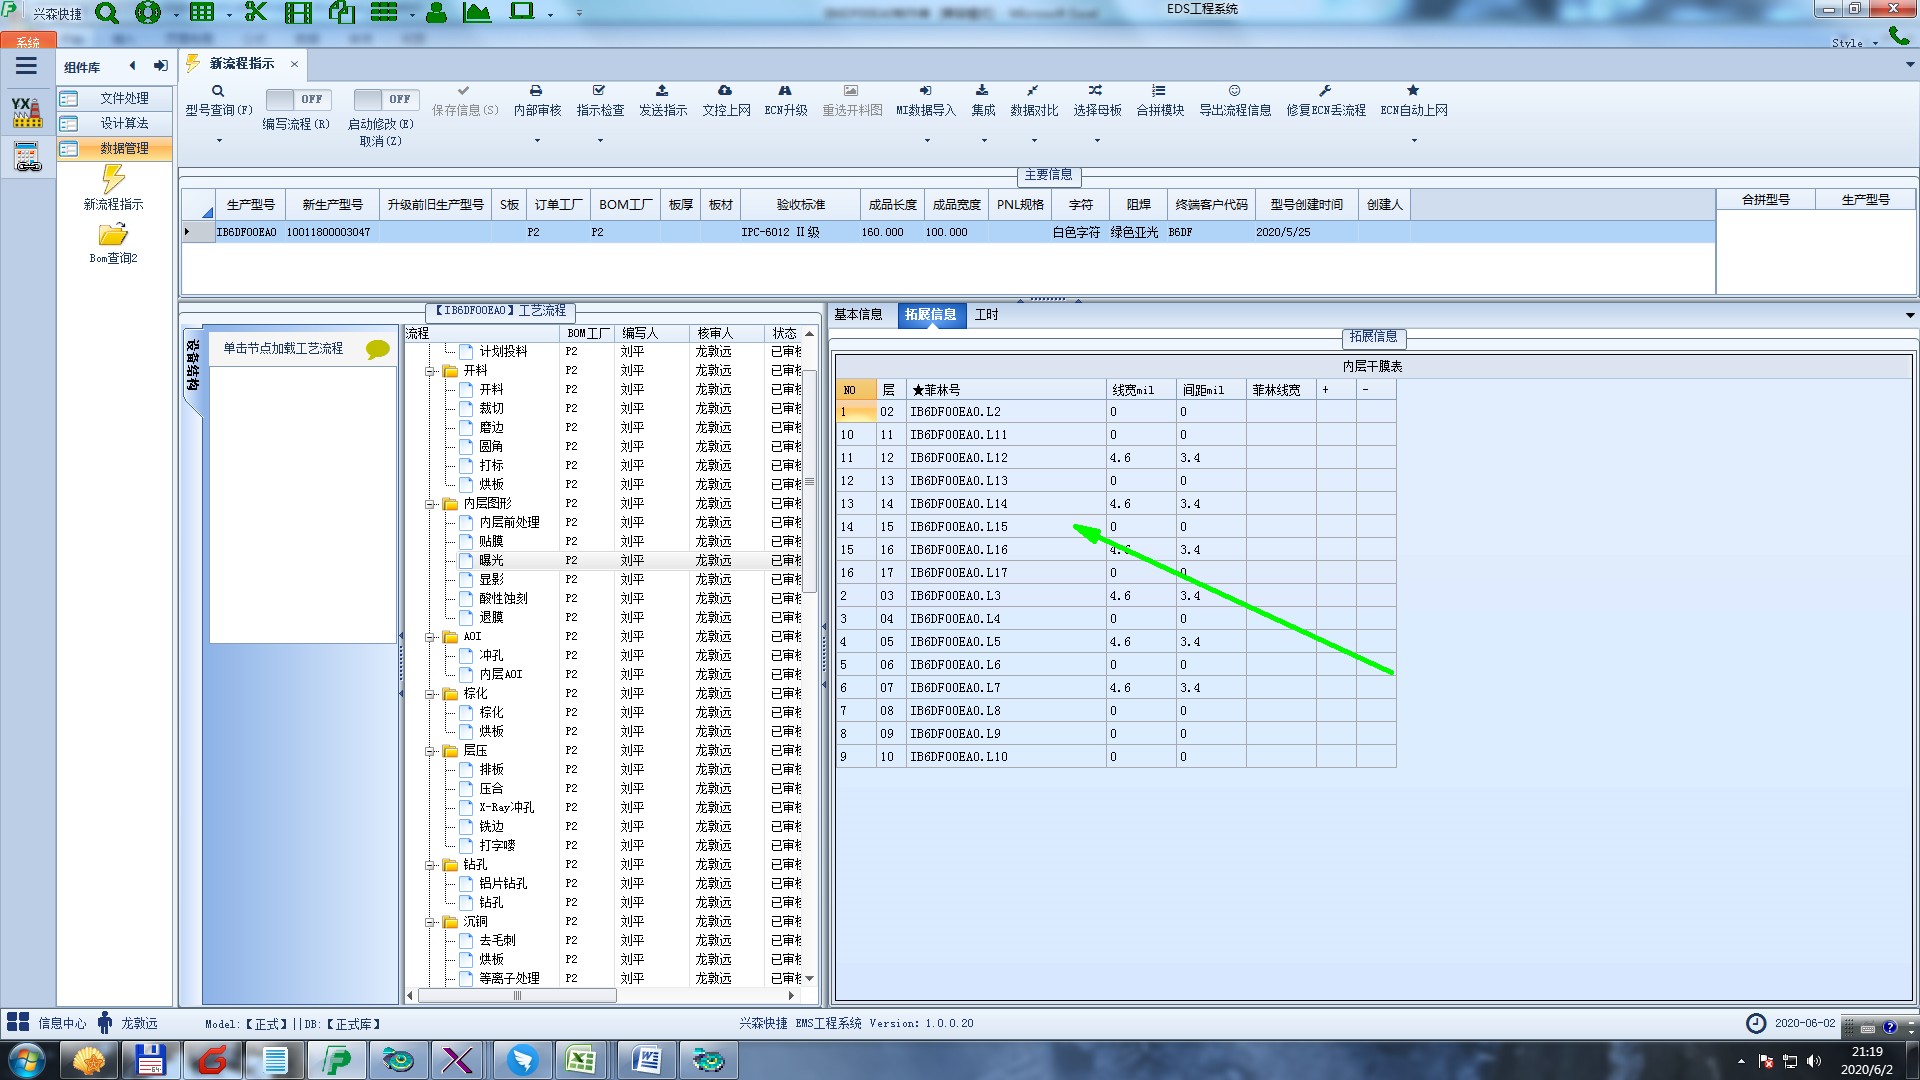
Task: Click ECN升级 toolbar icon
Action: tap(785, 91)
